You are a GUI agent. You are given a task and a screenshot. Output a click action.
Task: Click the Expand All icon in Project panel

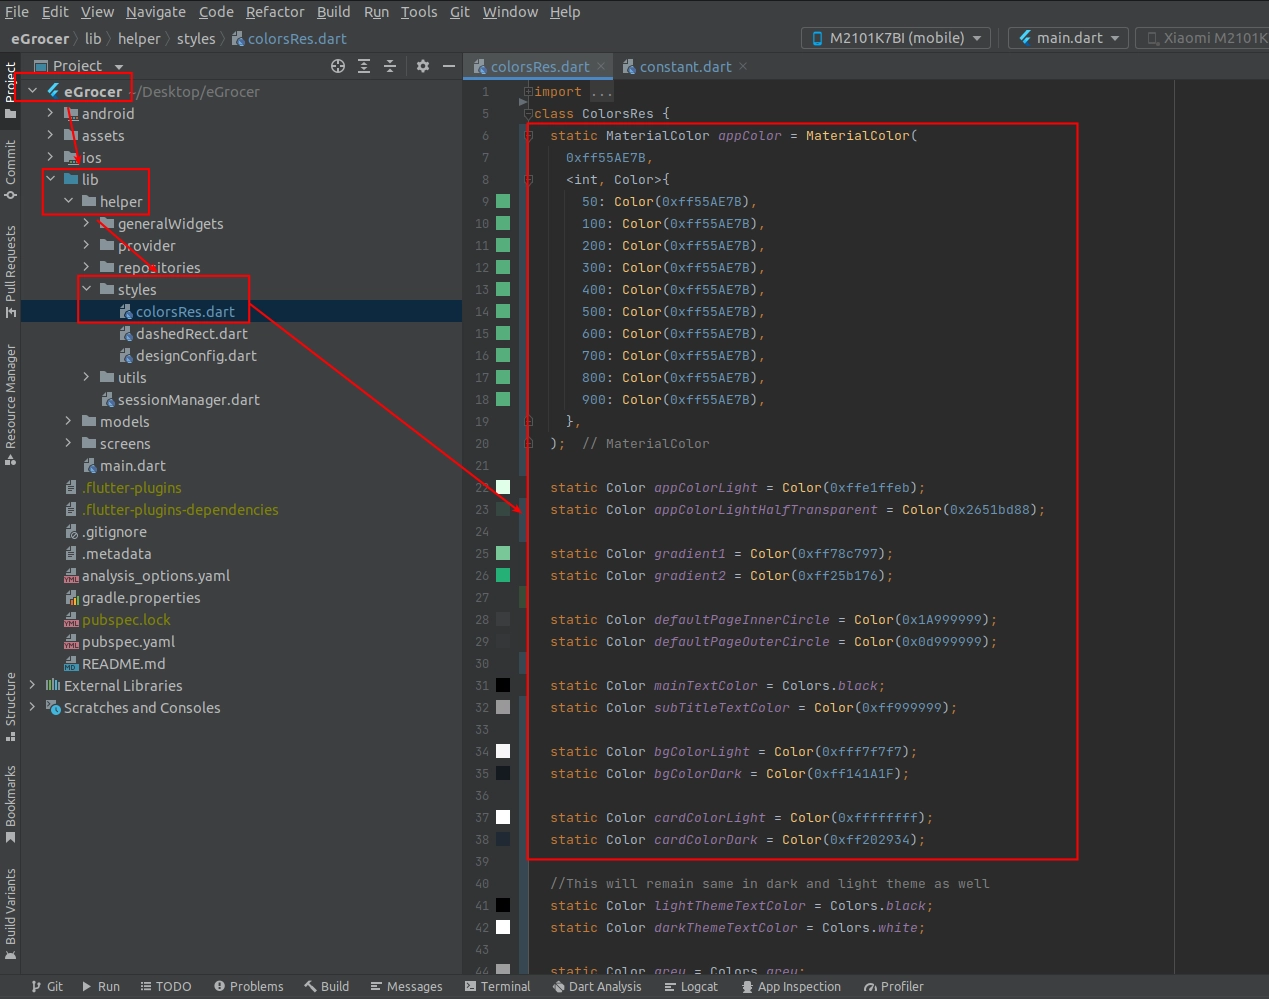pyautogui.click(x=364, y=66)
